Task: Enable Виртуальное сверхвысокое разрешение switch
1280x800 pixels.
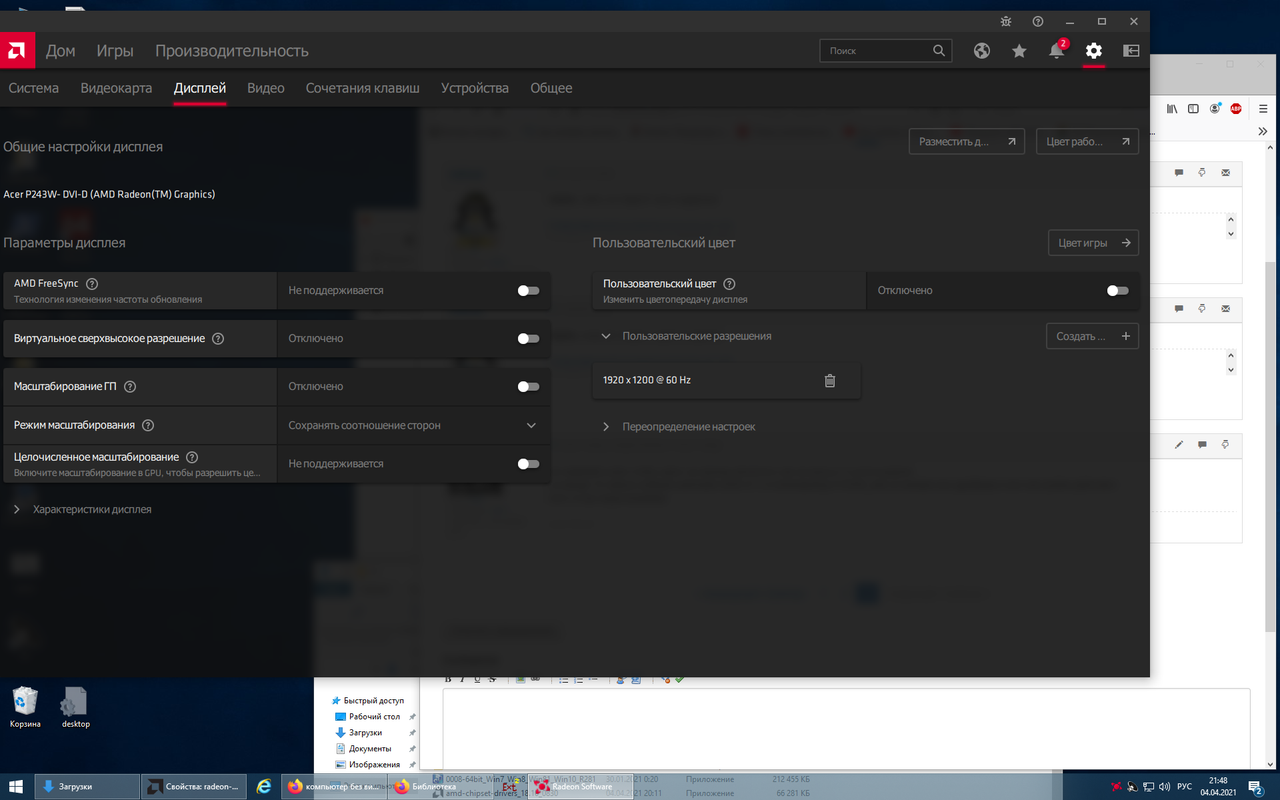Action: pyautogui.click(x=528, y=338)
